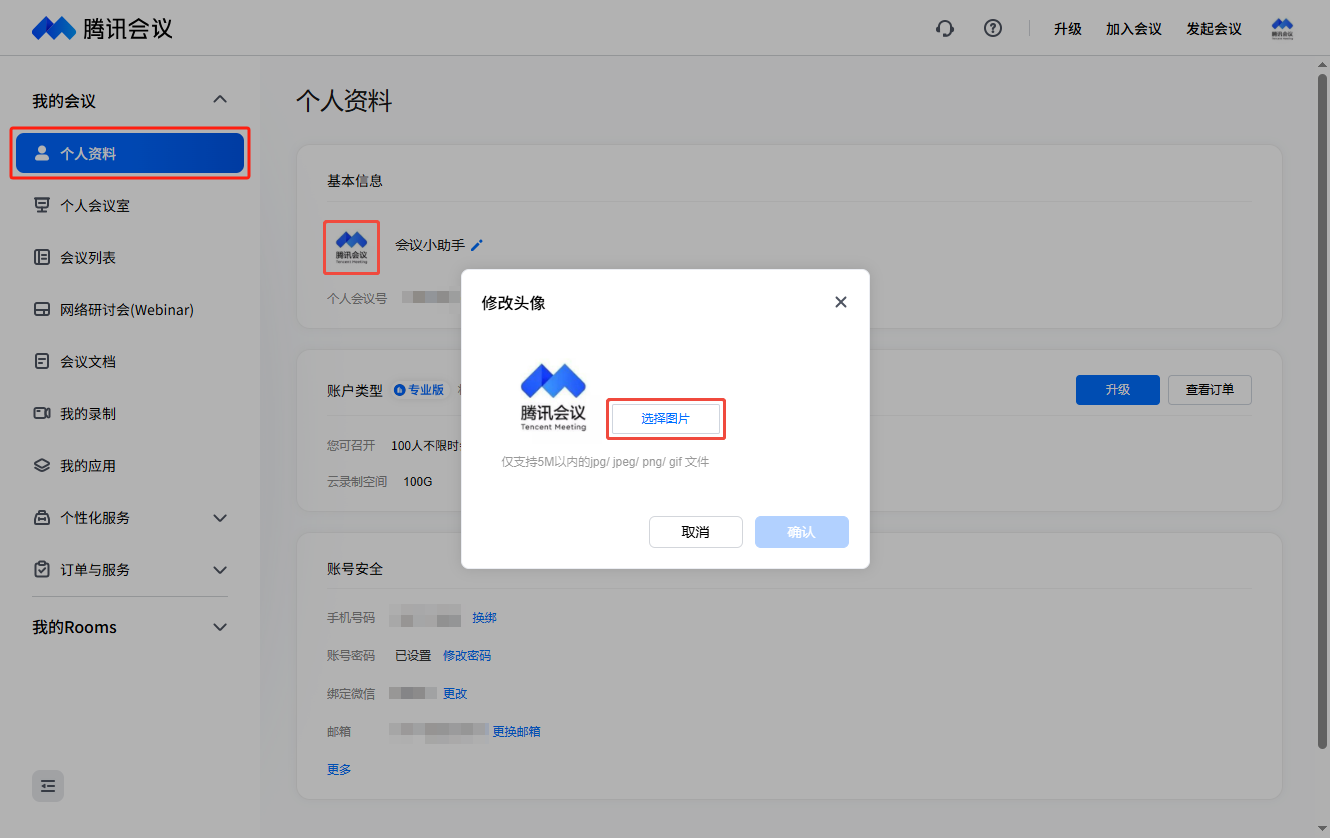Expand the 订单与服务 chevron
1330x838 pixels.
tap(221, 570)
